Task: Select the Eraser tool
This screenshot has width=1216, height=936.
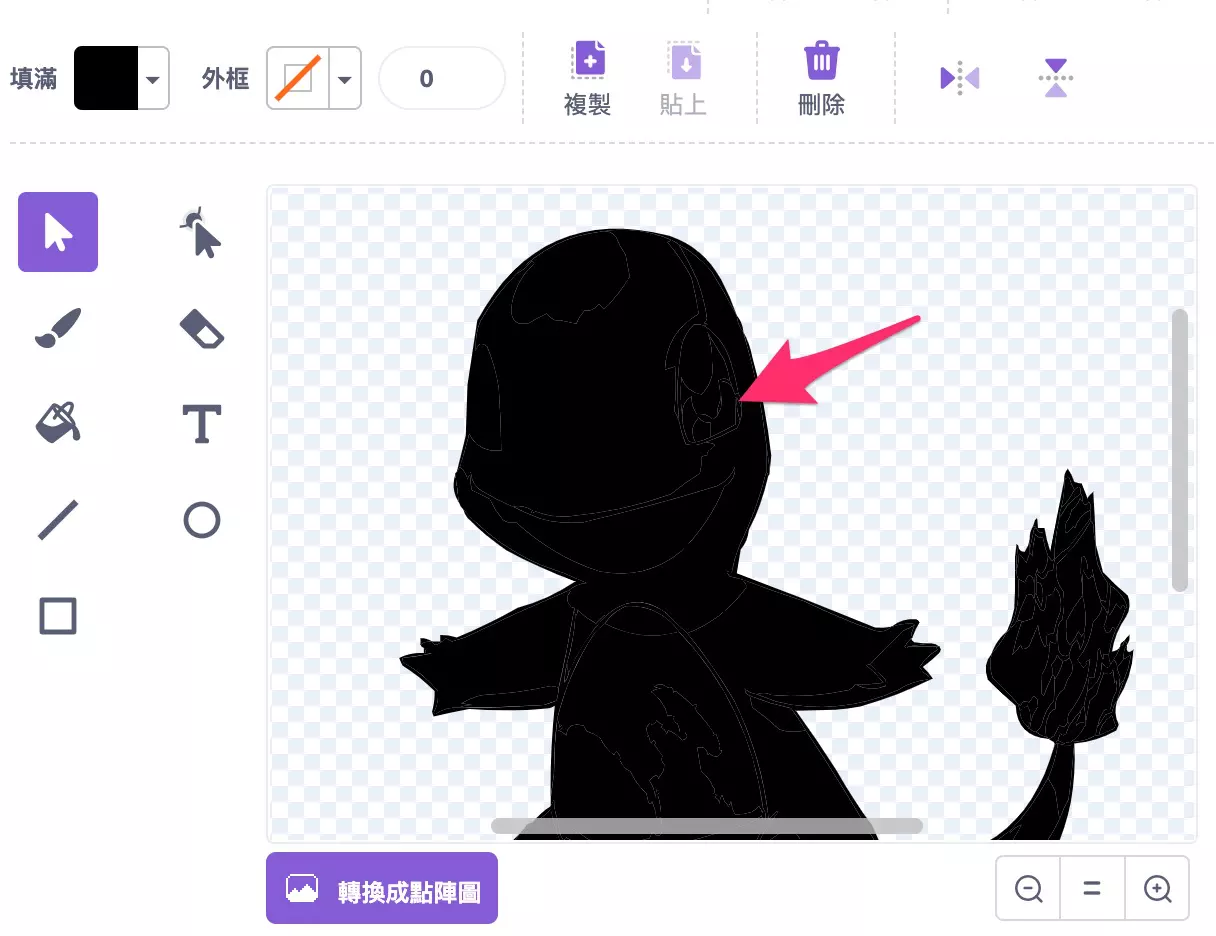Action: 201,328
